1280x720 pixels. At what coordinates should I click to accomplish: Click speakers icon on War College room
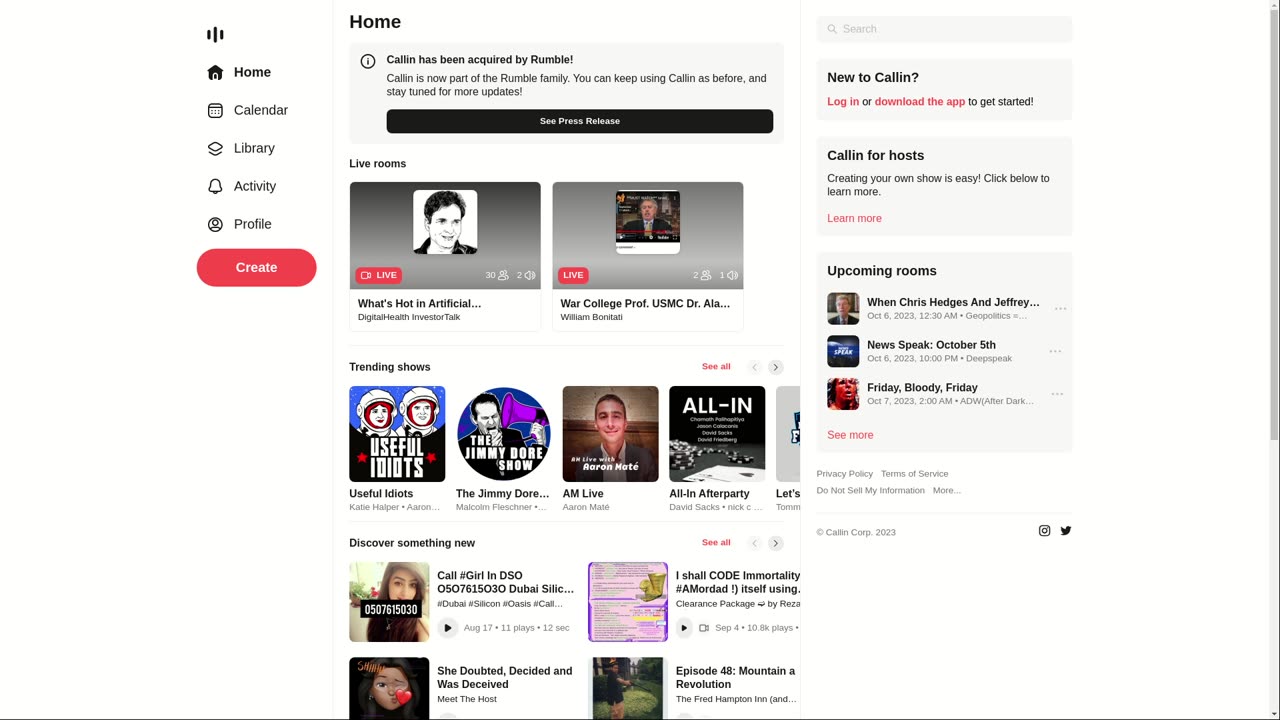tap(733, 275)
